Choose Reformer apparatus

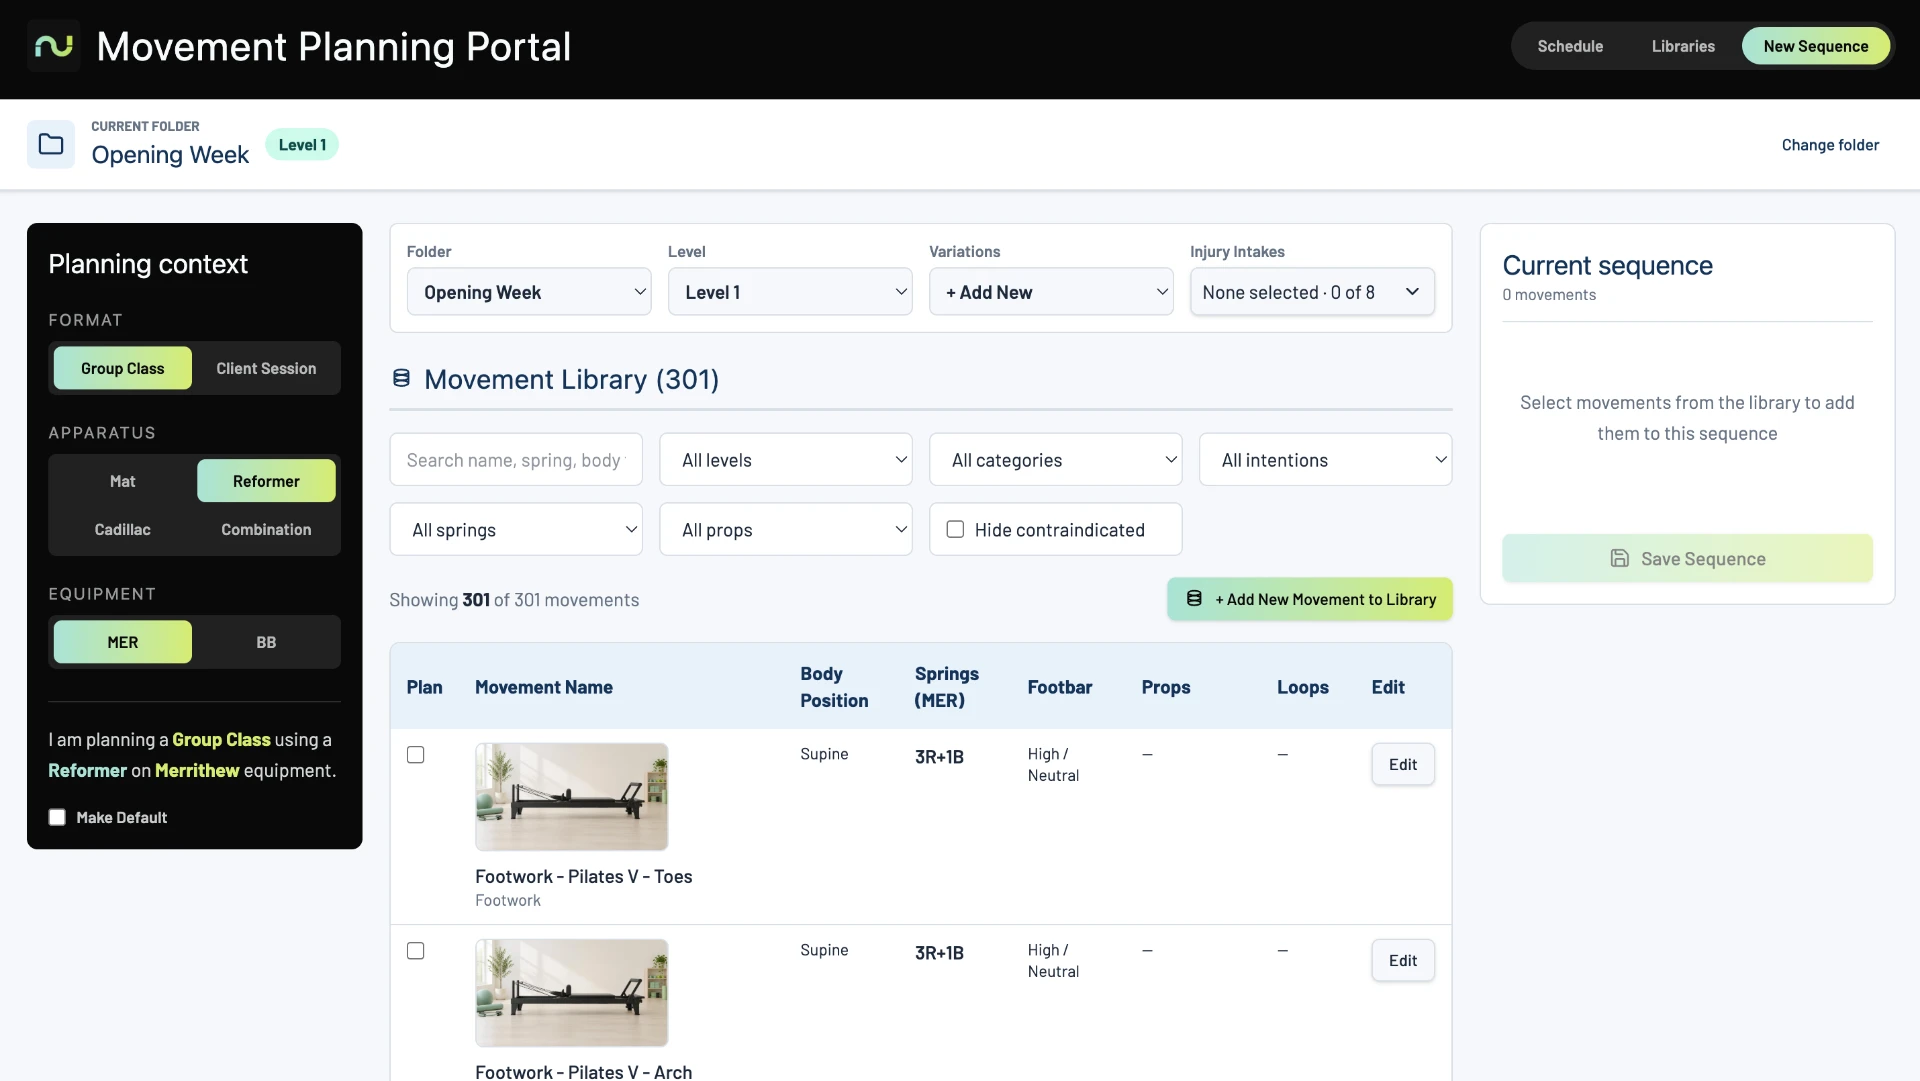point(266,481)
